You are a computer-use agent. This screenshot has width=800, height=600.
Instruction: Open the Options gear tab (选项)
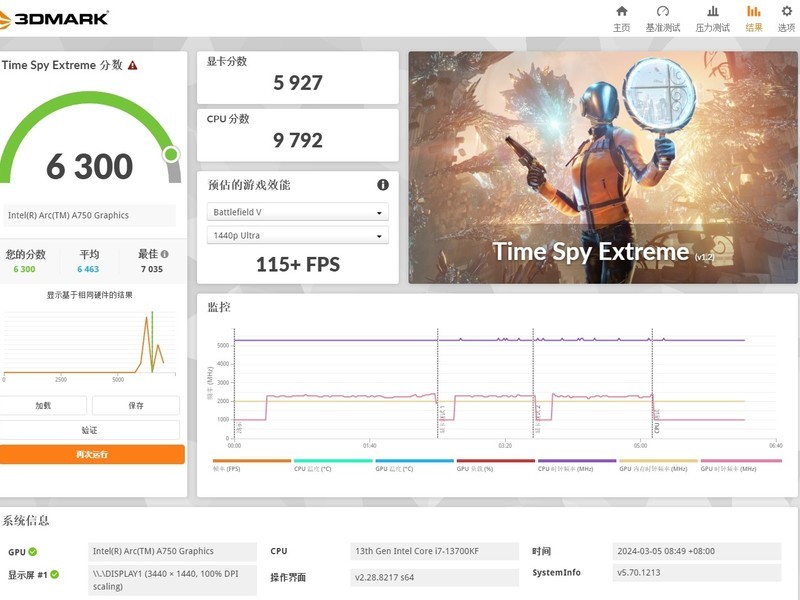(787, 19)
